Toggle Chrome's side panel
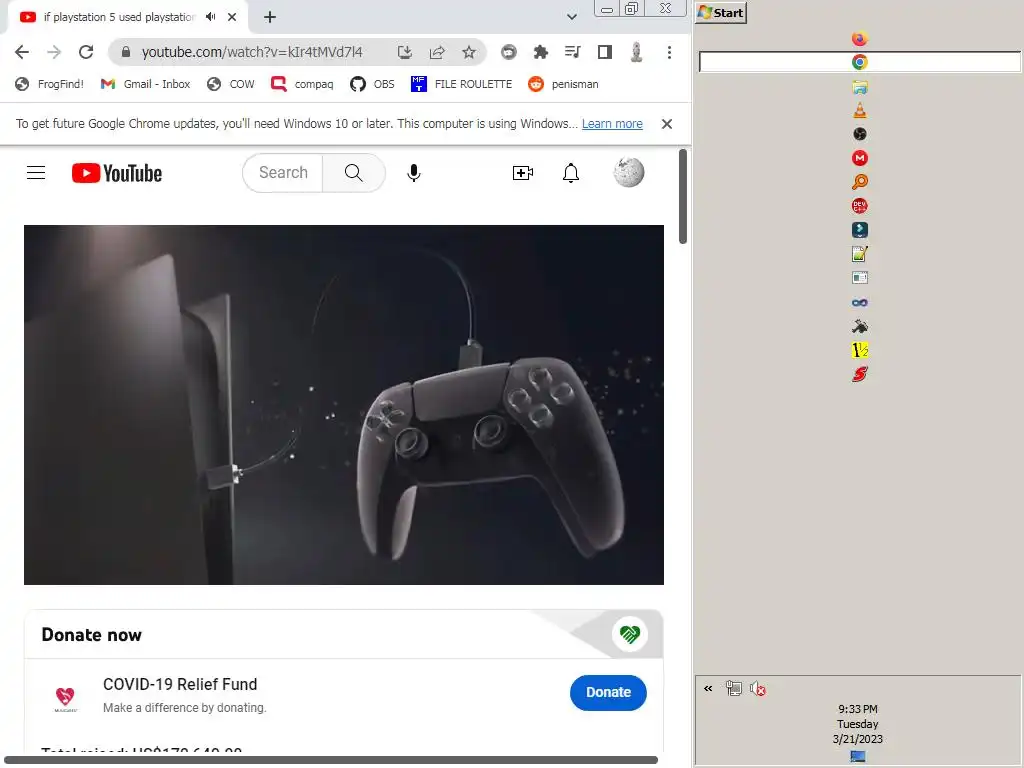The image size is (1024, 768). coord(605,52)
